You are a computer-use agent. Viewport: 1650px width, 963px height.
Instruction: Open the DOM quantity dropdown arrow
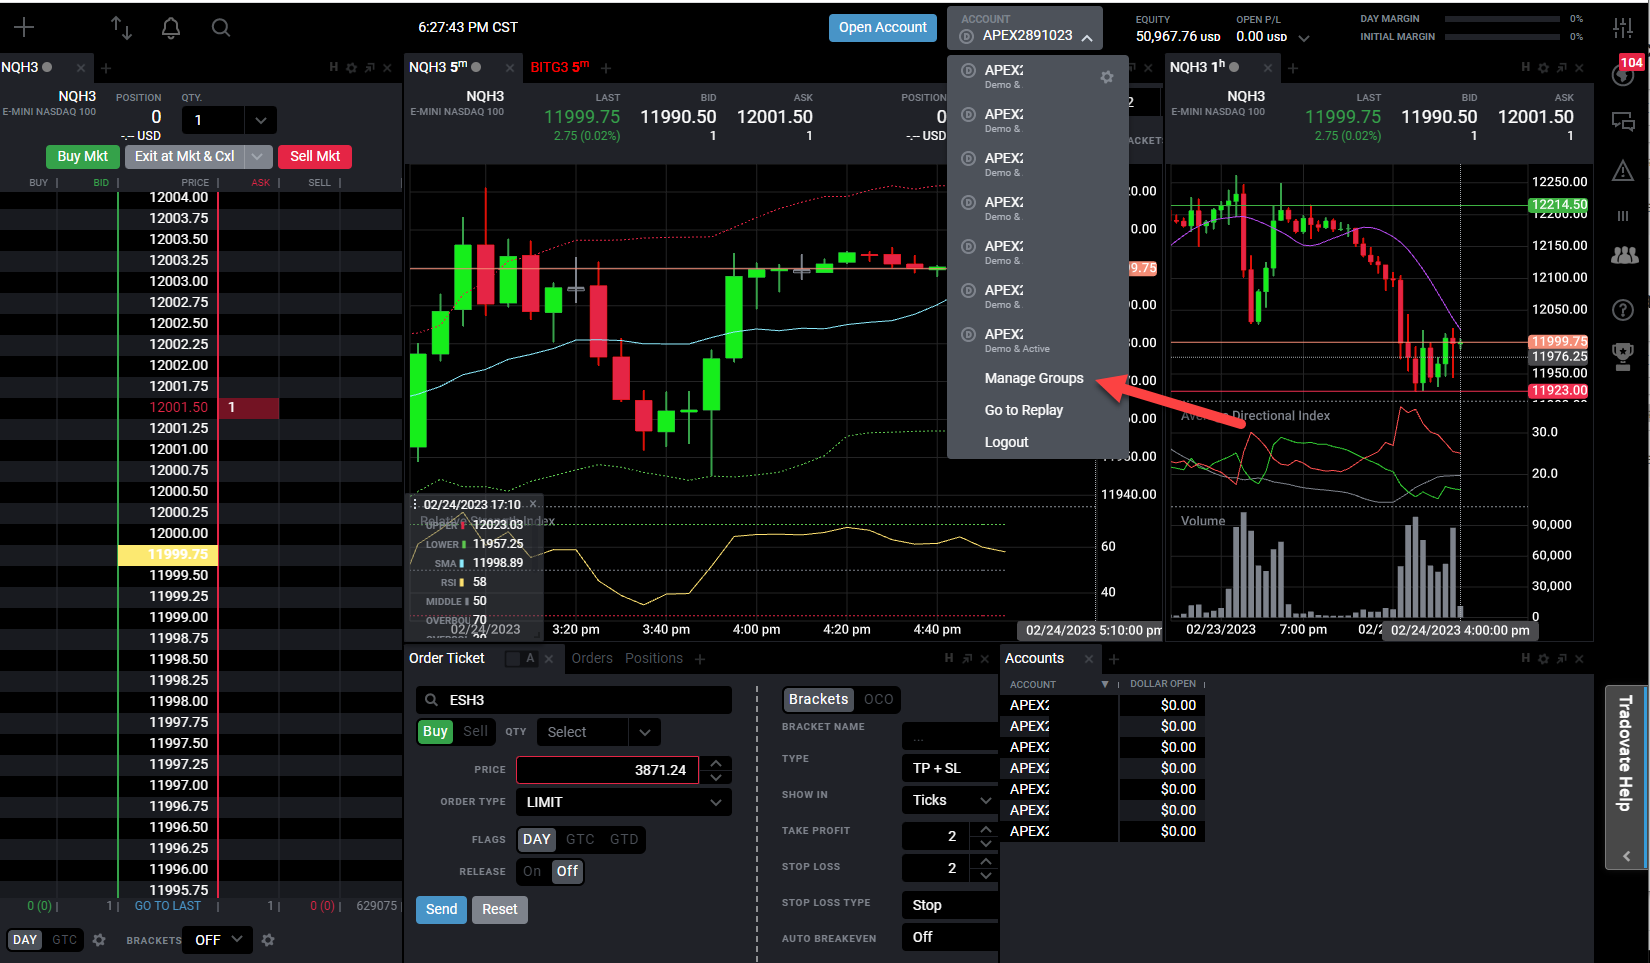260,120
